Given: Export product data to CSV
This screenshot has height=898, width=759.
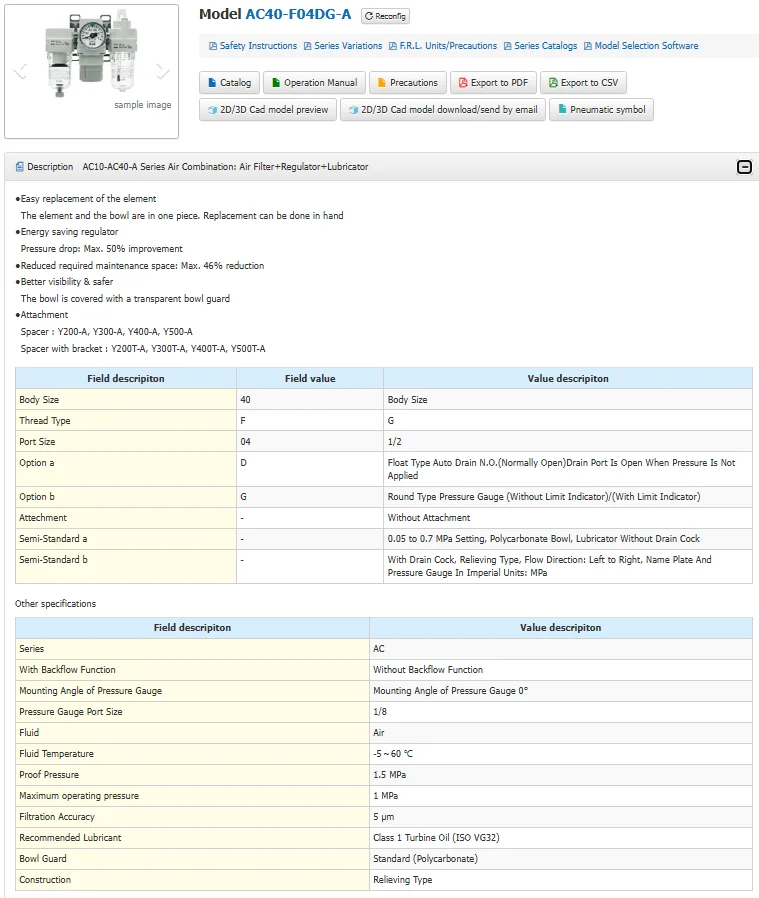Looking at the screenshot, I should click(x=583, y=83).
